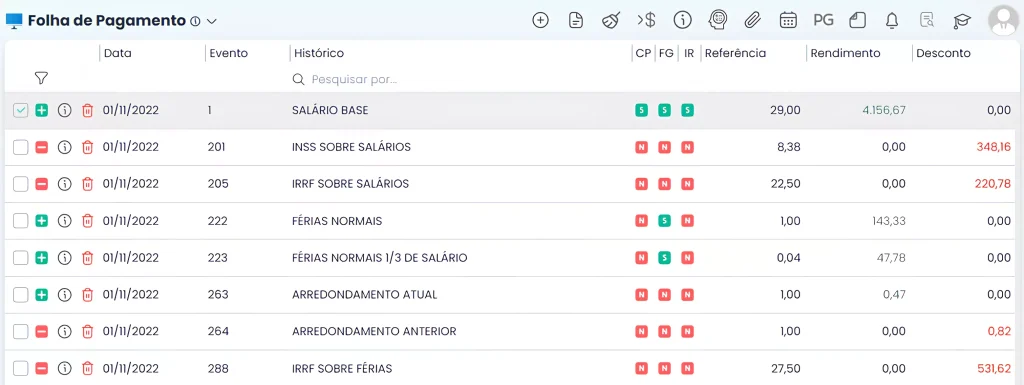Click evento number 263

[218, 295]
